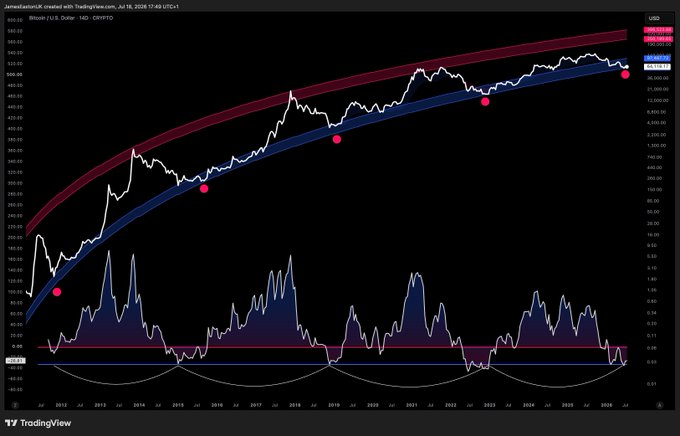The height and width of the screenshot is (436, 680).
Task: Click the pink dot marker near mid-2015
Action: click(204, 189)
